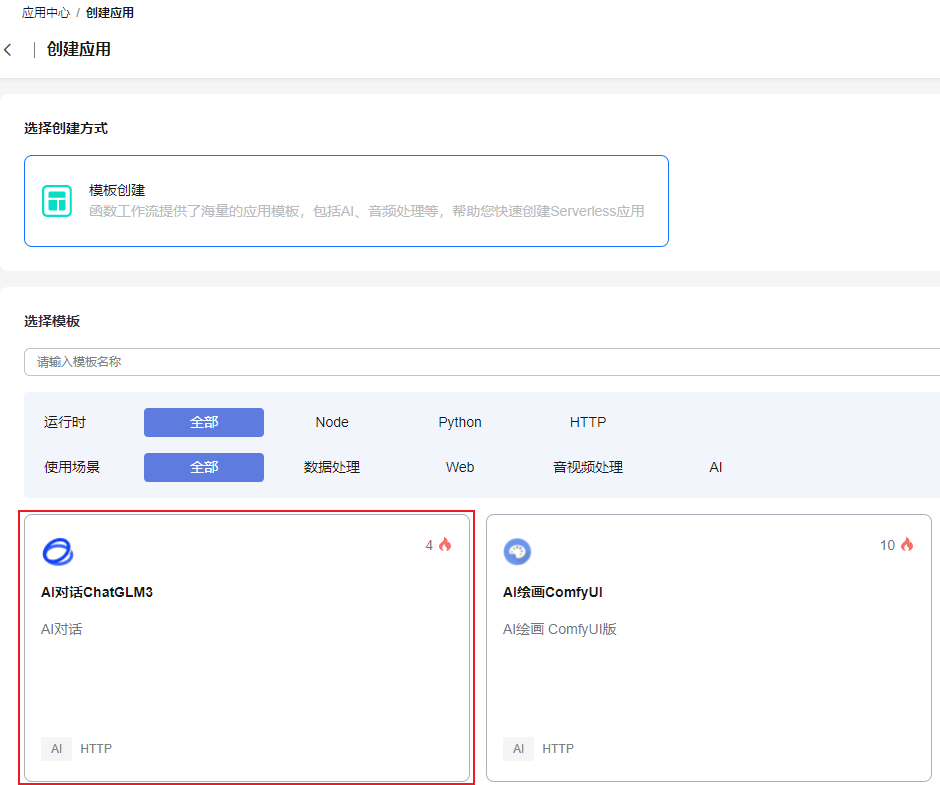Screen dimensions: 940x785
Task: Filter scenario by AI
Action: (716, 467)
